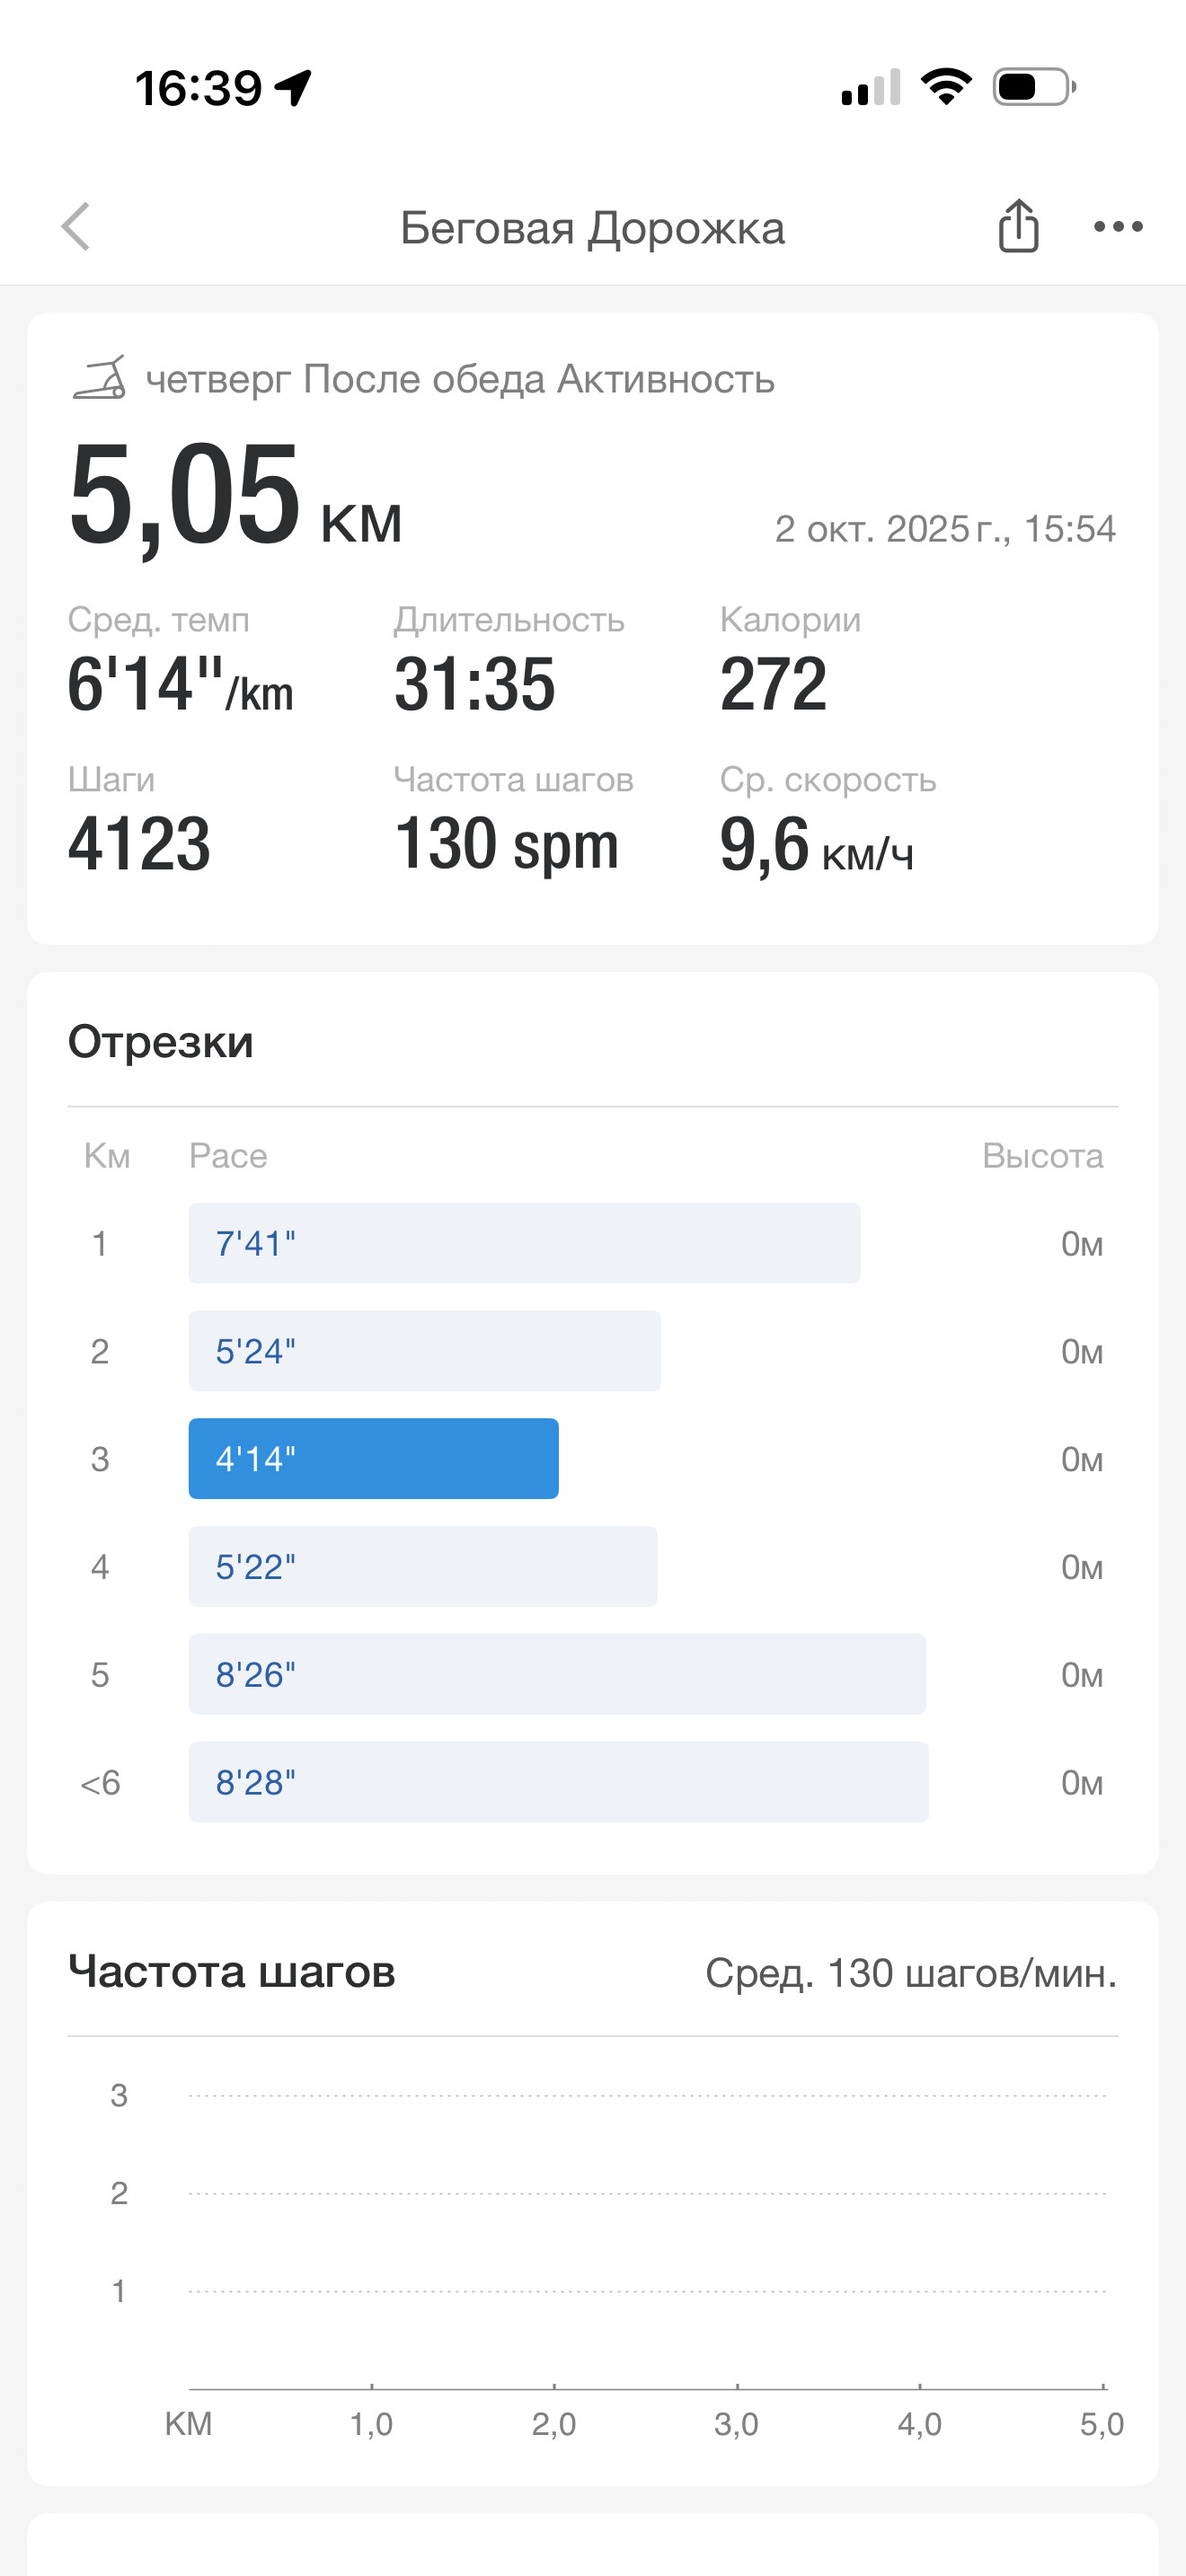The image size is (1186, 2576).
Task: Select the last split bar 8'28"
Action: pyautogui.click(x=558, y=1782)
